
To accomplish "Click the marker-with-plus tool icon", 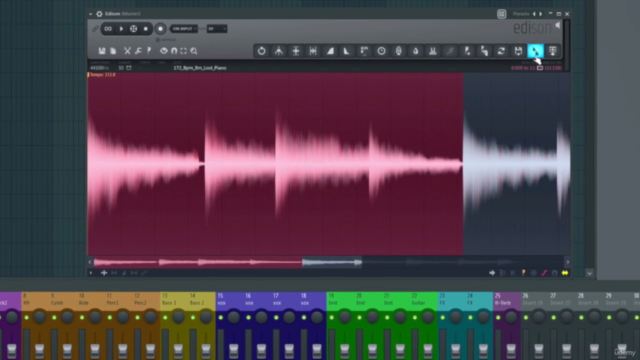I will coord(467,51).
